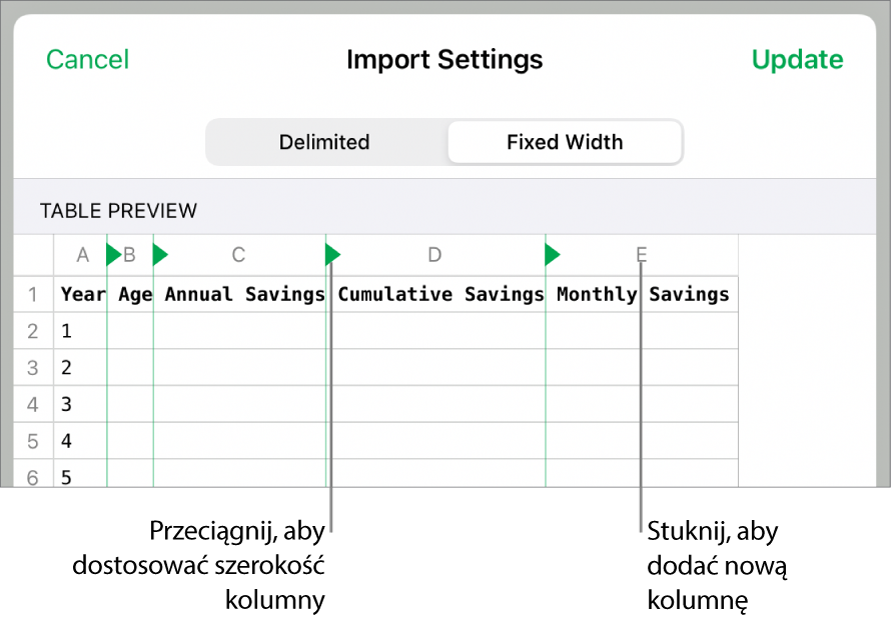Screen dimensions: 891x625
Task: Click the green marker before column D
Action: pos(333,256)
